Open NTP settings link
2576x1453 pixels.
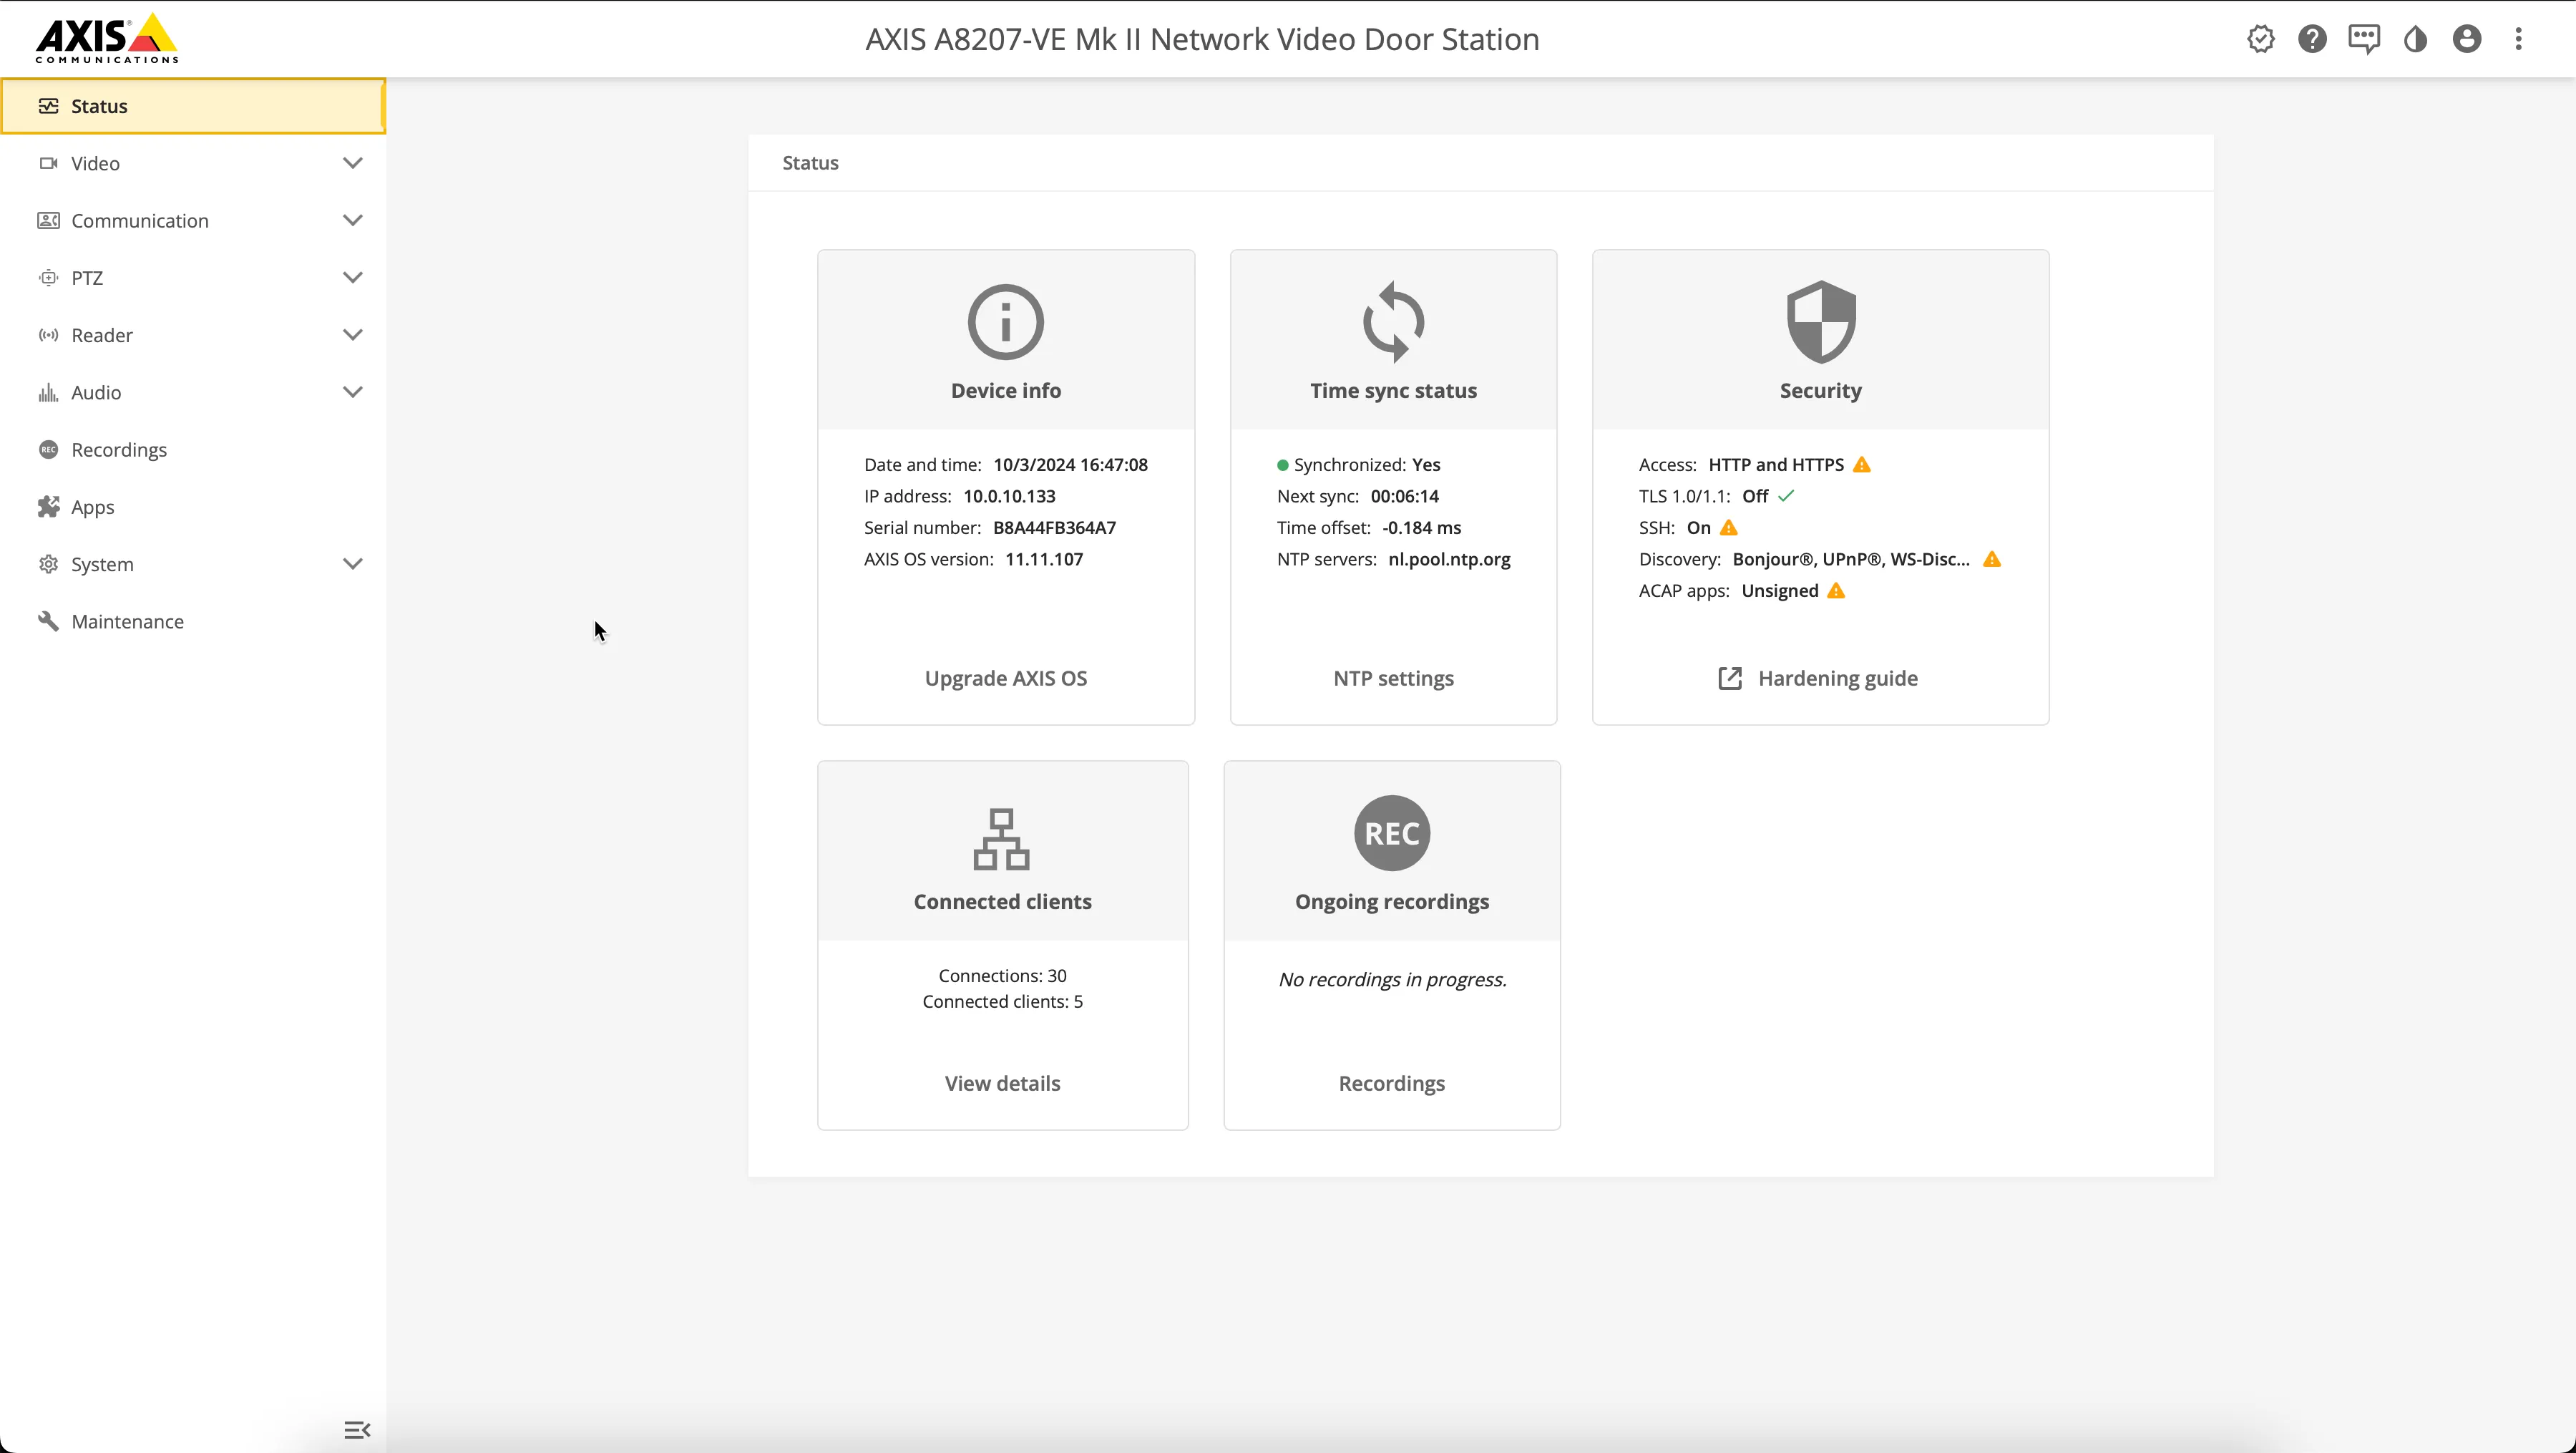point(1393,678)
